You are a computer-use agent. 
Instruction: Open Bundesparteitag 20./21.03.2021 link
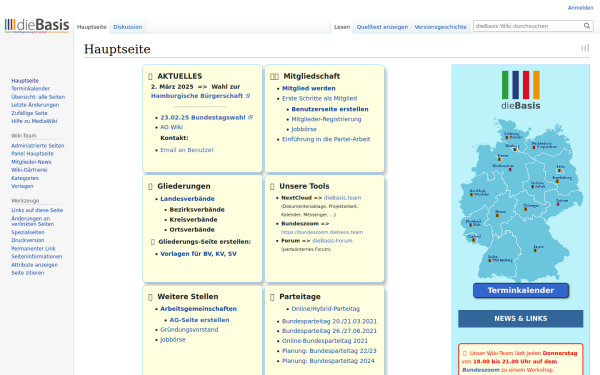tap(329, 321)
